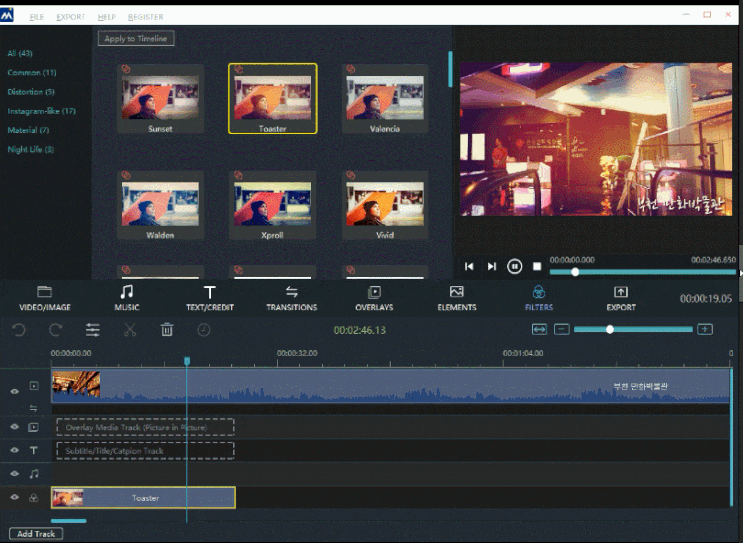This screenshot has width=743, height=543.
Task: Select the Instagram-like filter category
Action: [41, 111]
